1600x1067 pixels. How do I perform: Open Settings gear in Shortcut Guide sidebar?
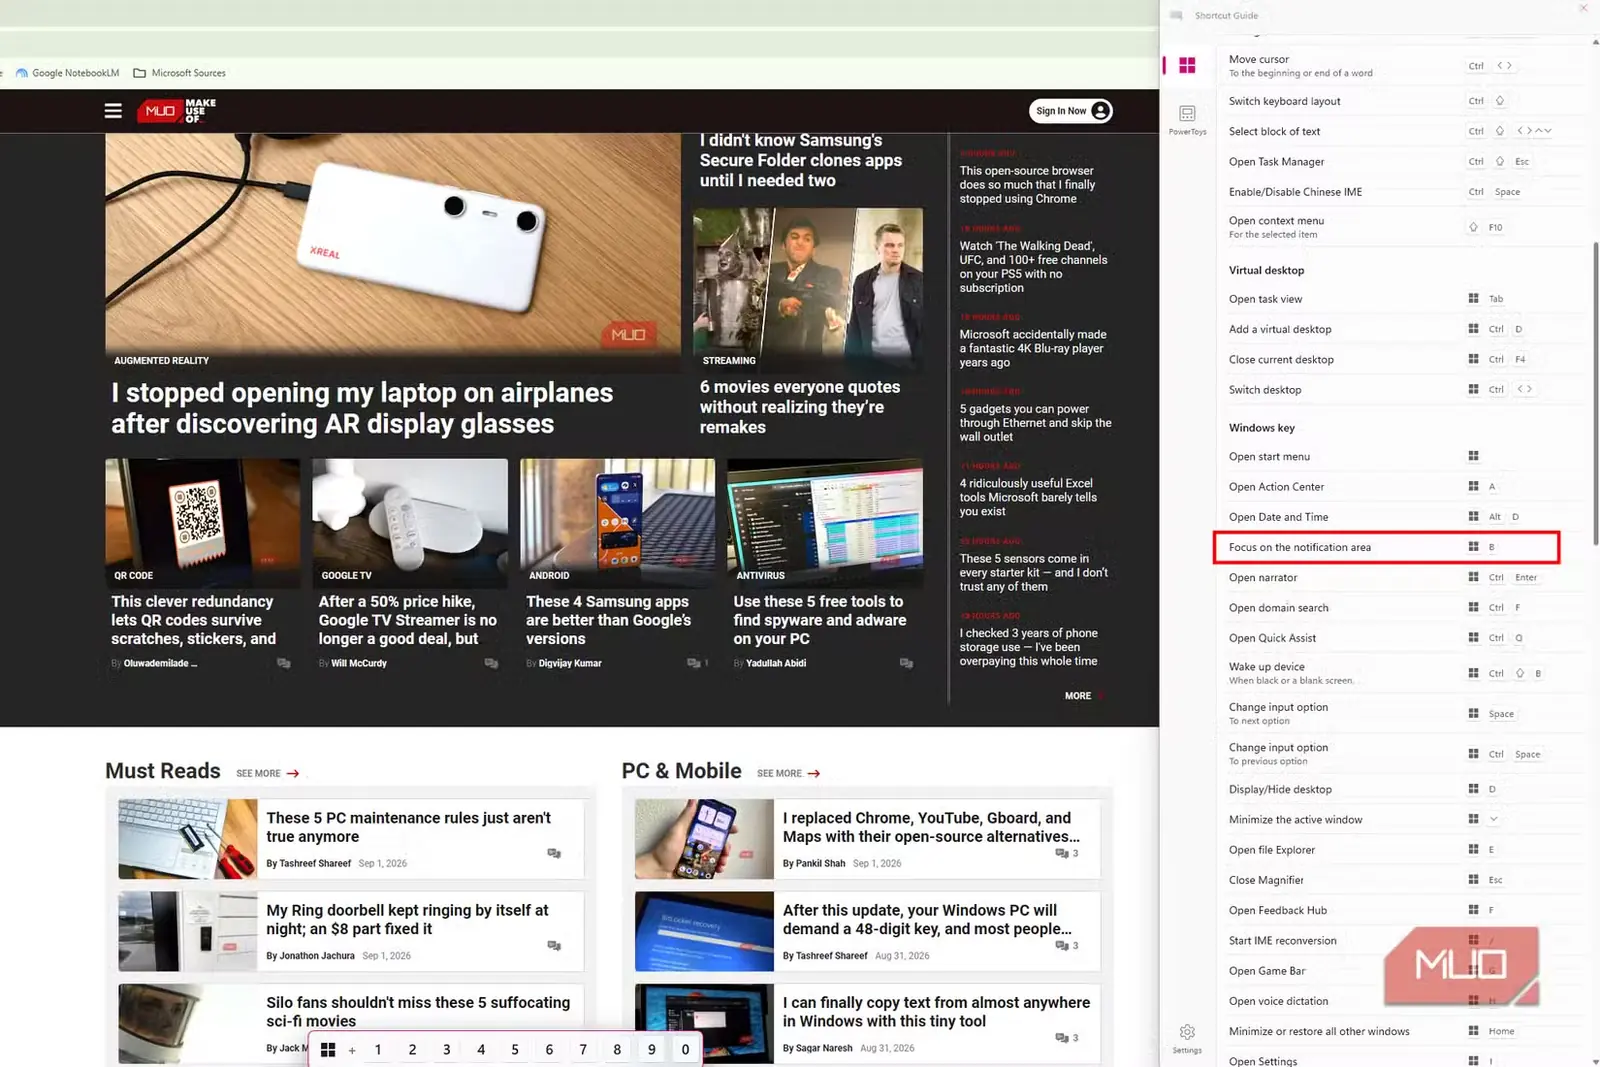pyautogui.click(x=1187, y=1039)
